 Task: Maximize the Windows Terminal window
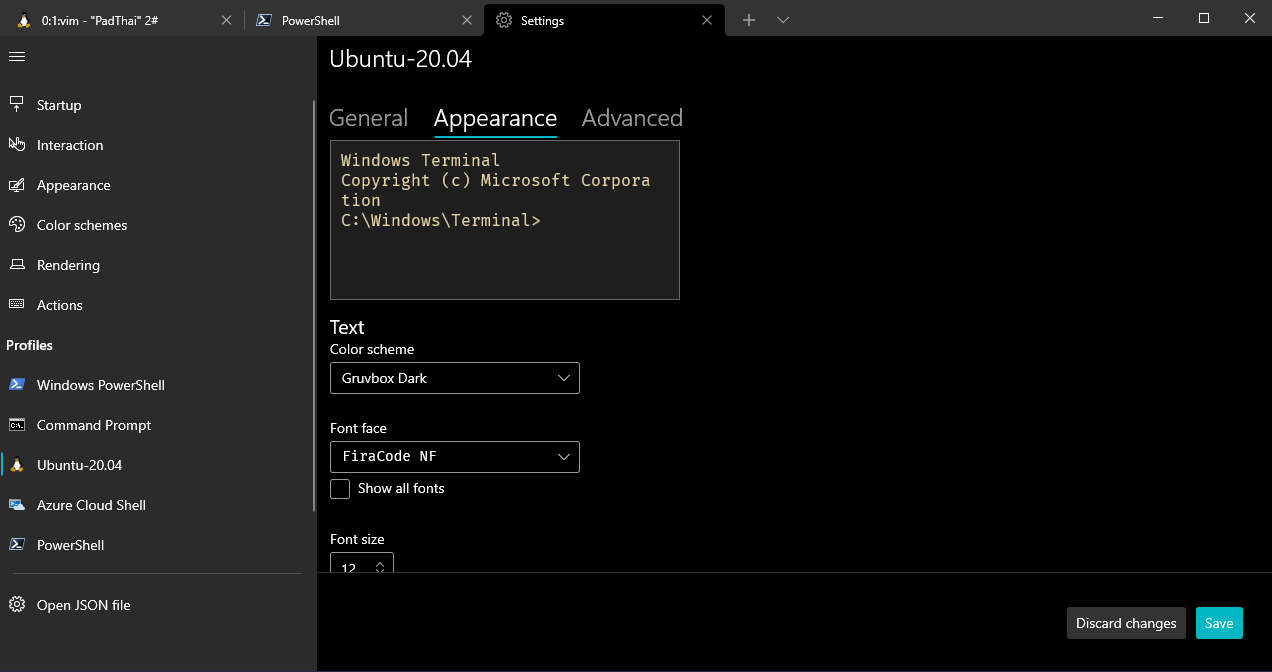click(x=1204, y=18)
